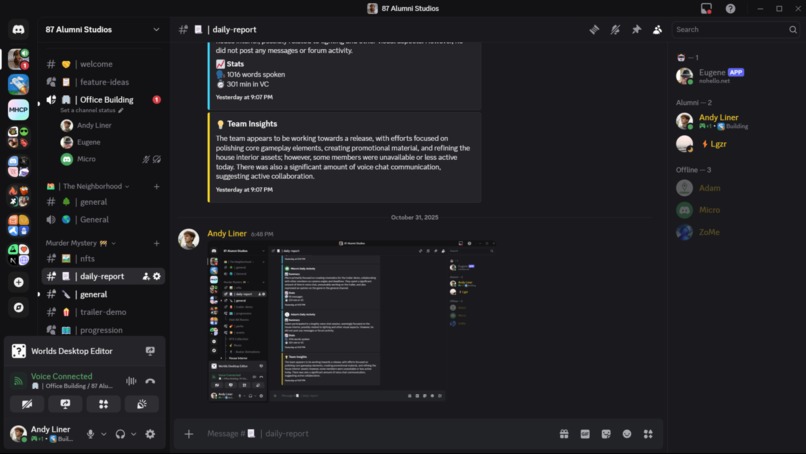Image resolution: width=806 pixels, height=454 pixels.
Task: Open progression channel
Action: tap(103, 330)
